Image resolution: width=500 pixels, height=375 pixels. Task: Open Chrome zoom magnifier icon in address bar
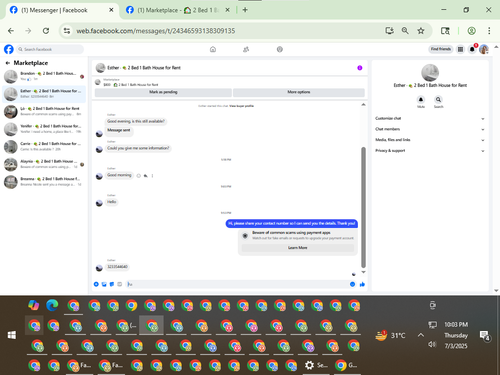(x=405, y=31)
